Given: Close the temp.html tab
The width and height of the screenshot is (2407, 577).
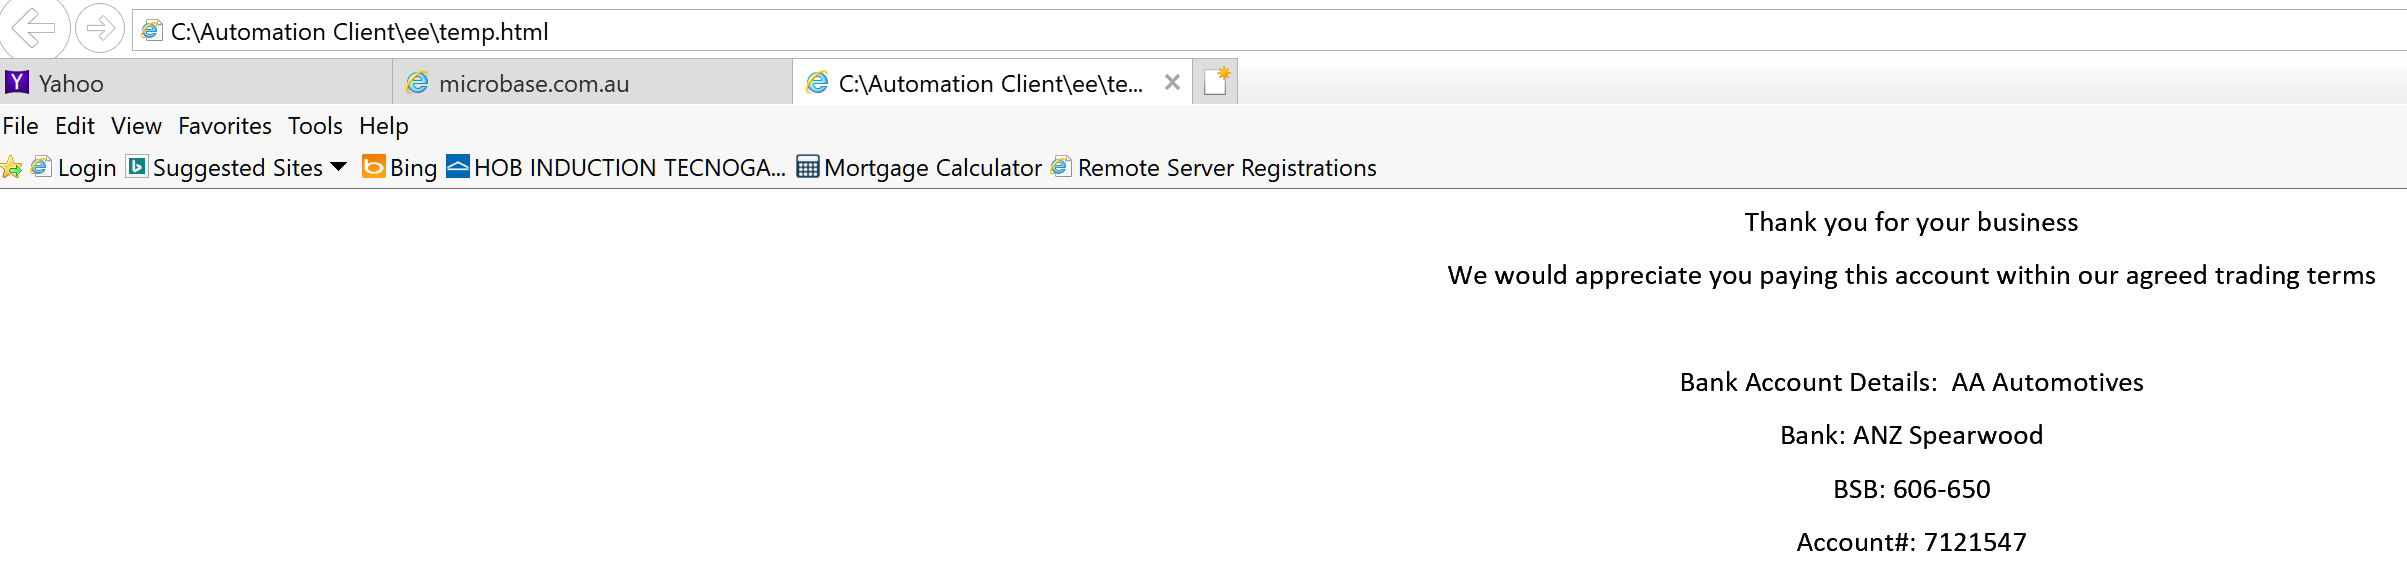Looking at the screenshot, I should pos(1172,83).
